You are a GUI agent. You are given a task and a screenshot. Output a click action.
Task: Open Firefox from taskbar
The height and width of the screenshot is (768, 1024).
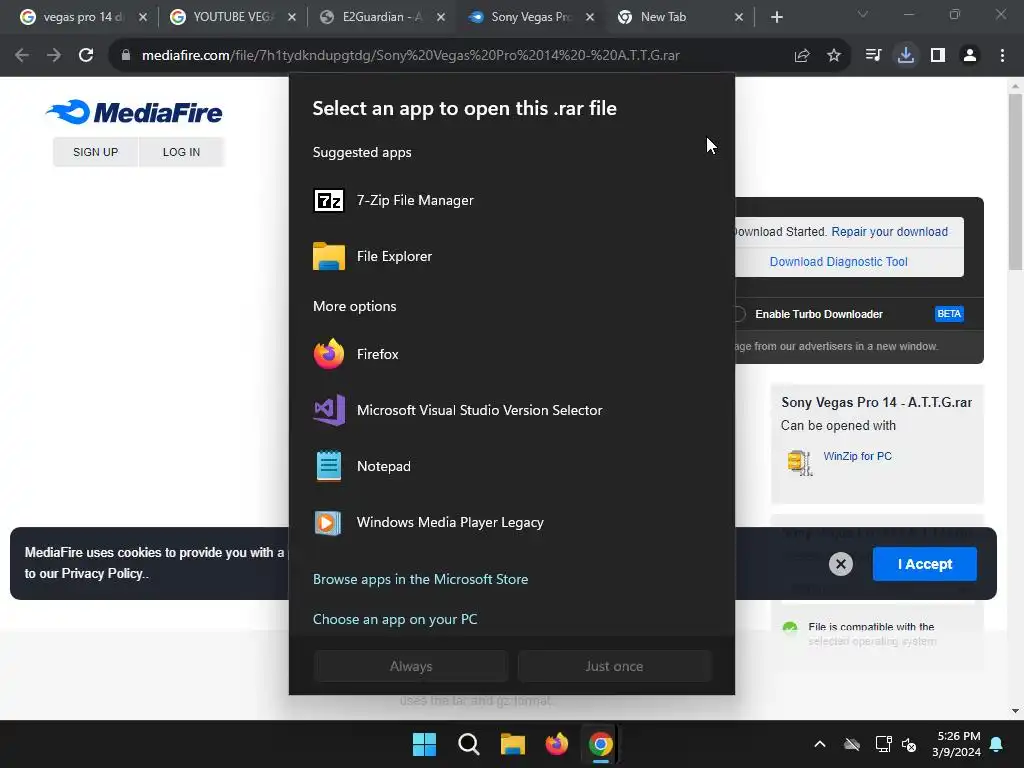[556, 744]
